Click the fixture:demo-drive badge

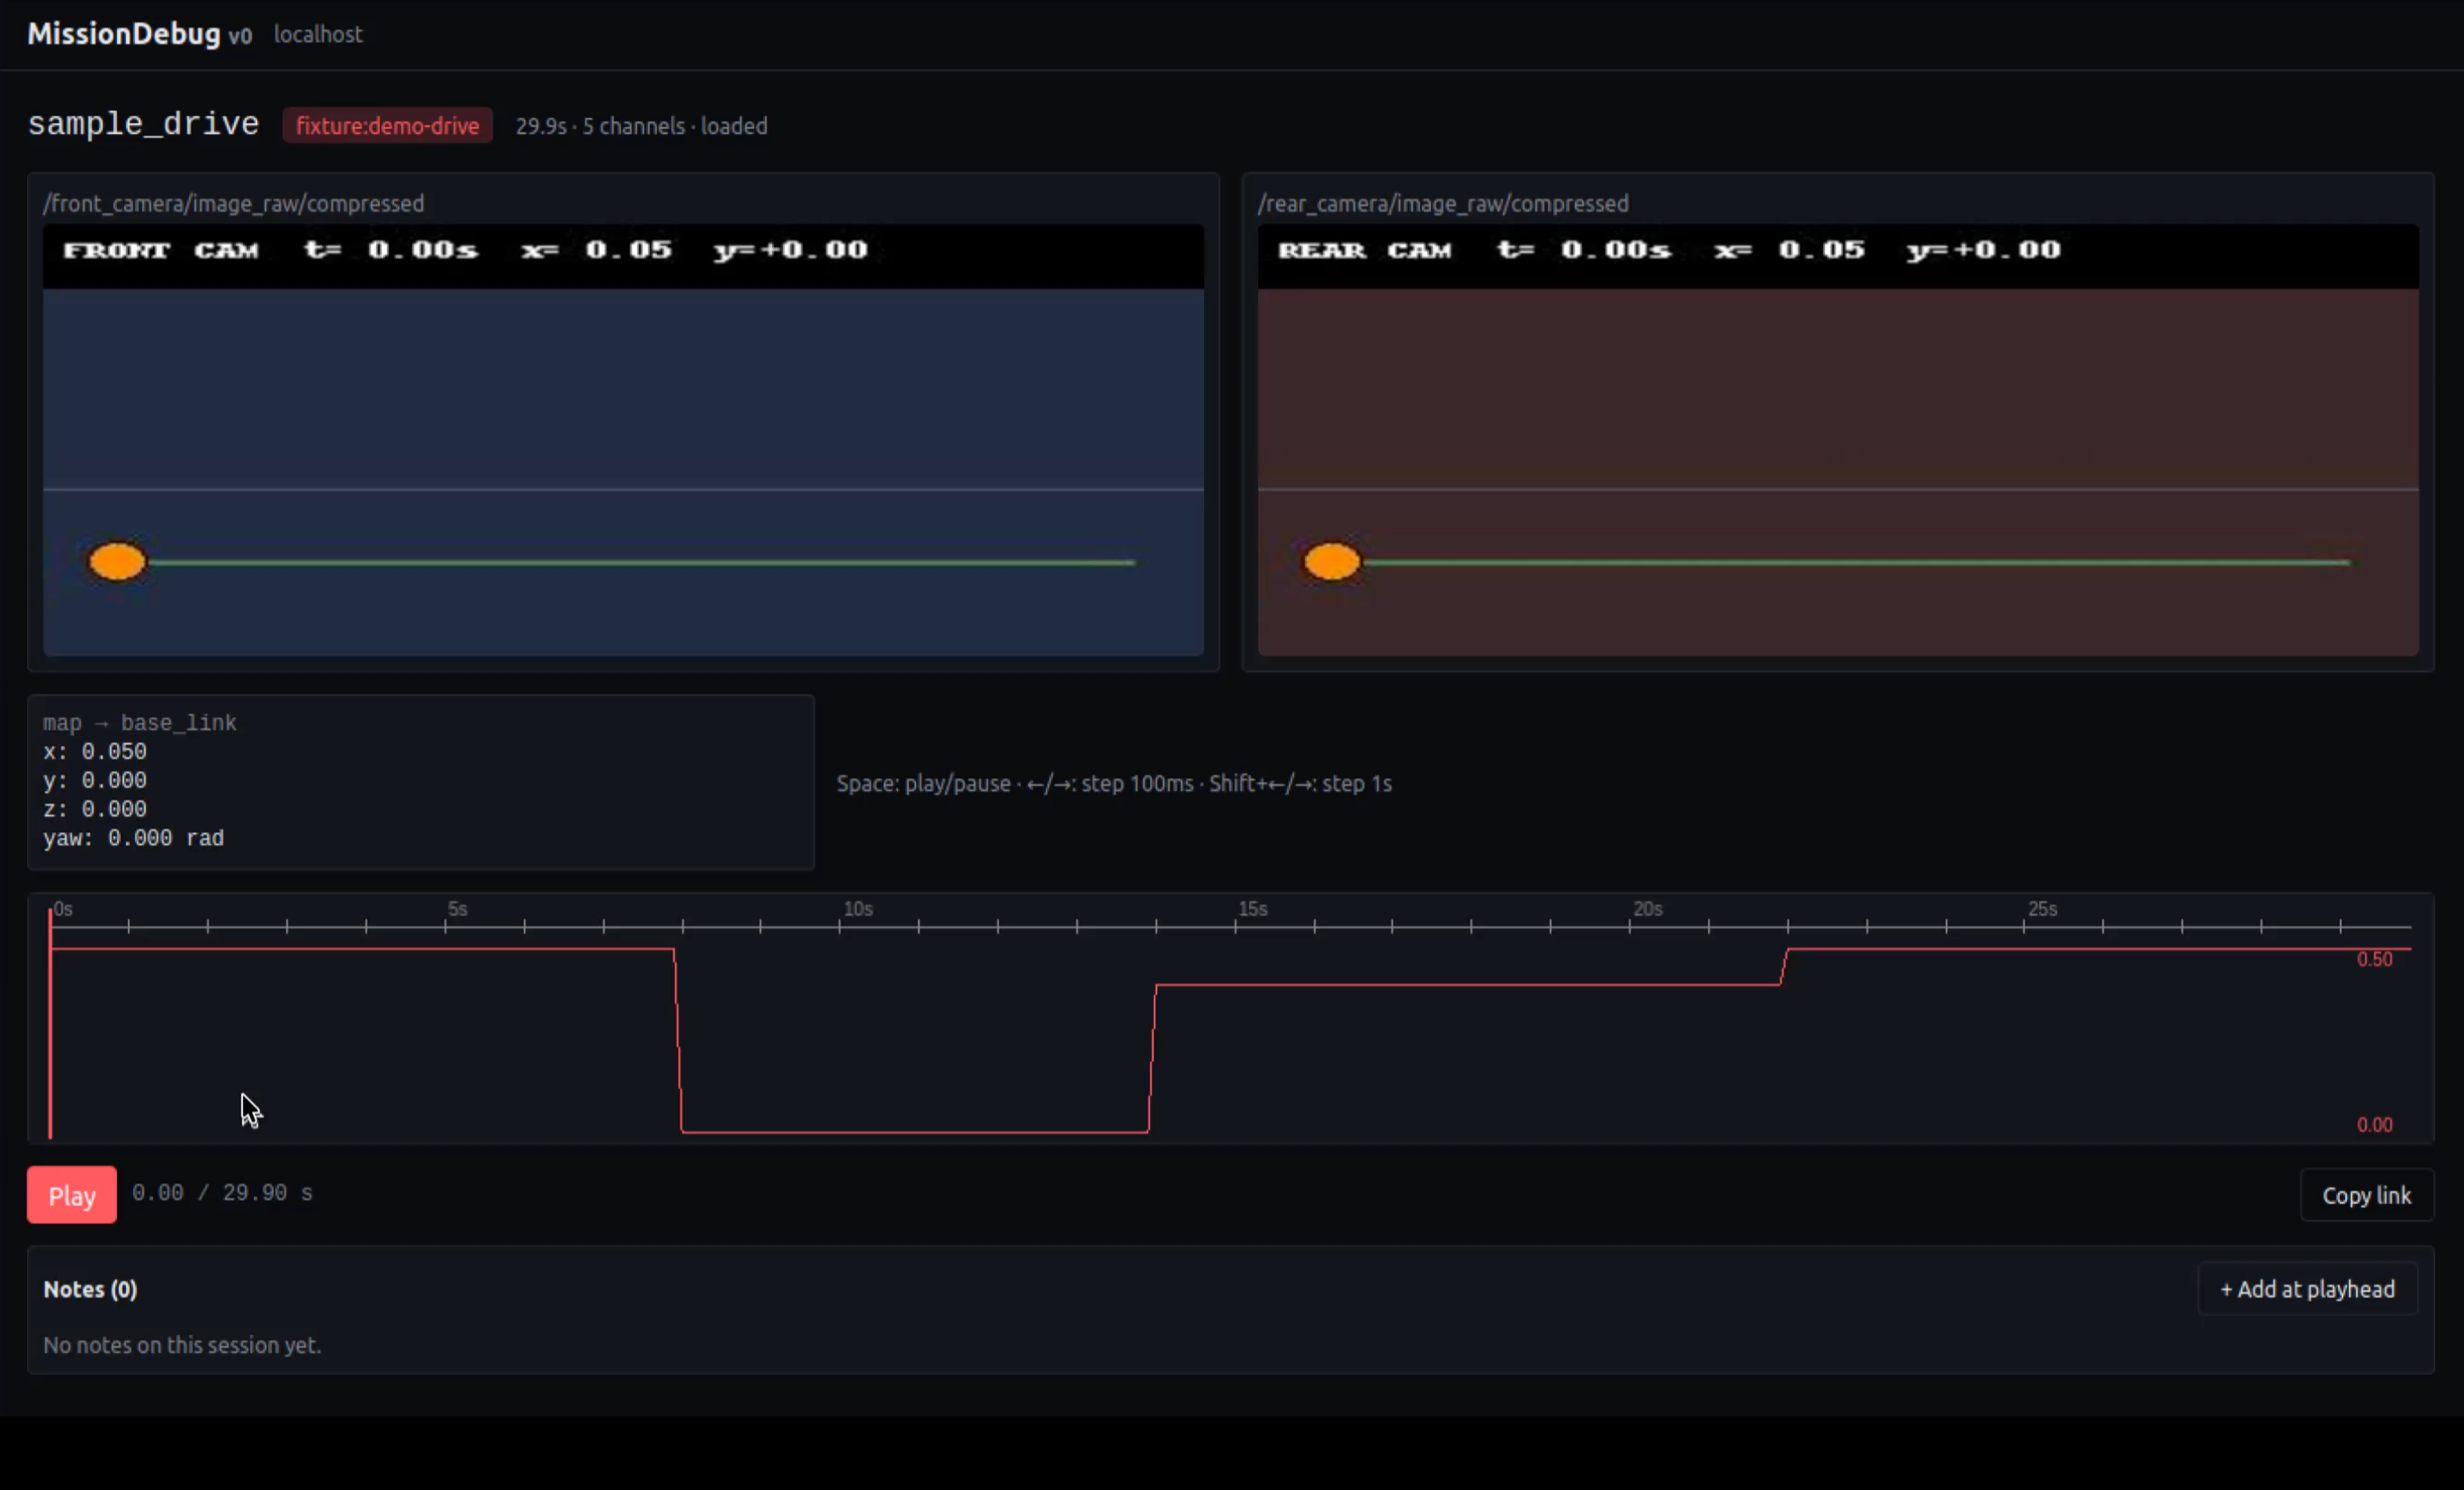coord(387,126)
